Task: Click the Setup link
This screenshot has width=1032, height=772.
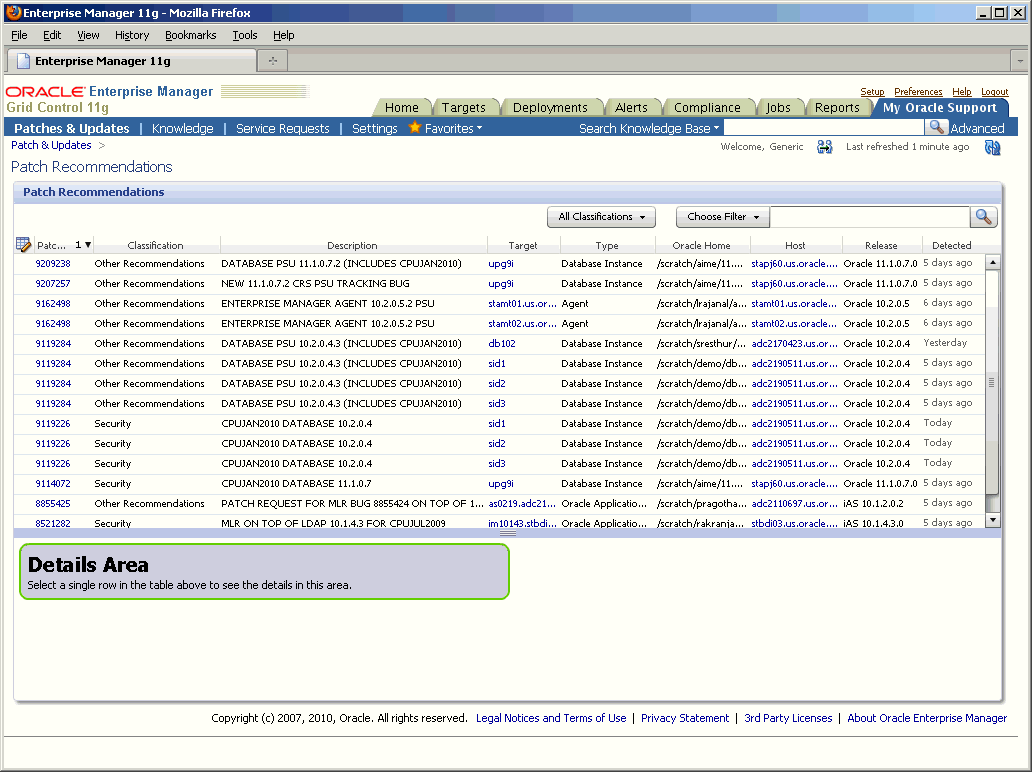Action: point(872,92)
